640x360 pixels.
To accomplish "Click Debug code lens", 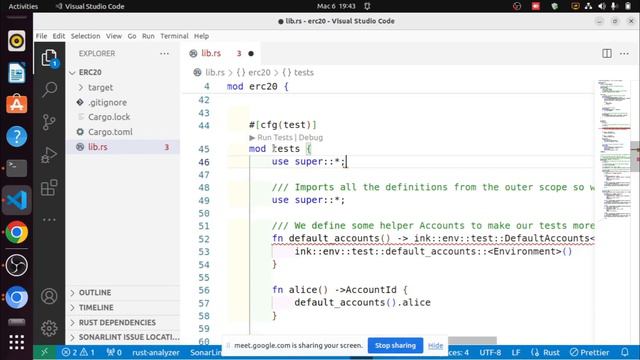I will [x=311, y=138].
